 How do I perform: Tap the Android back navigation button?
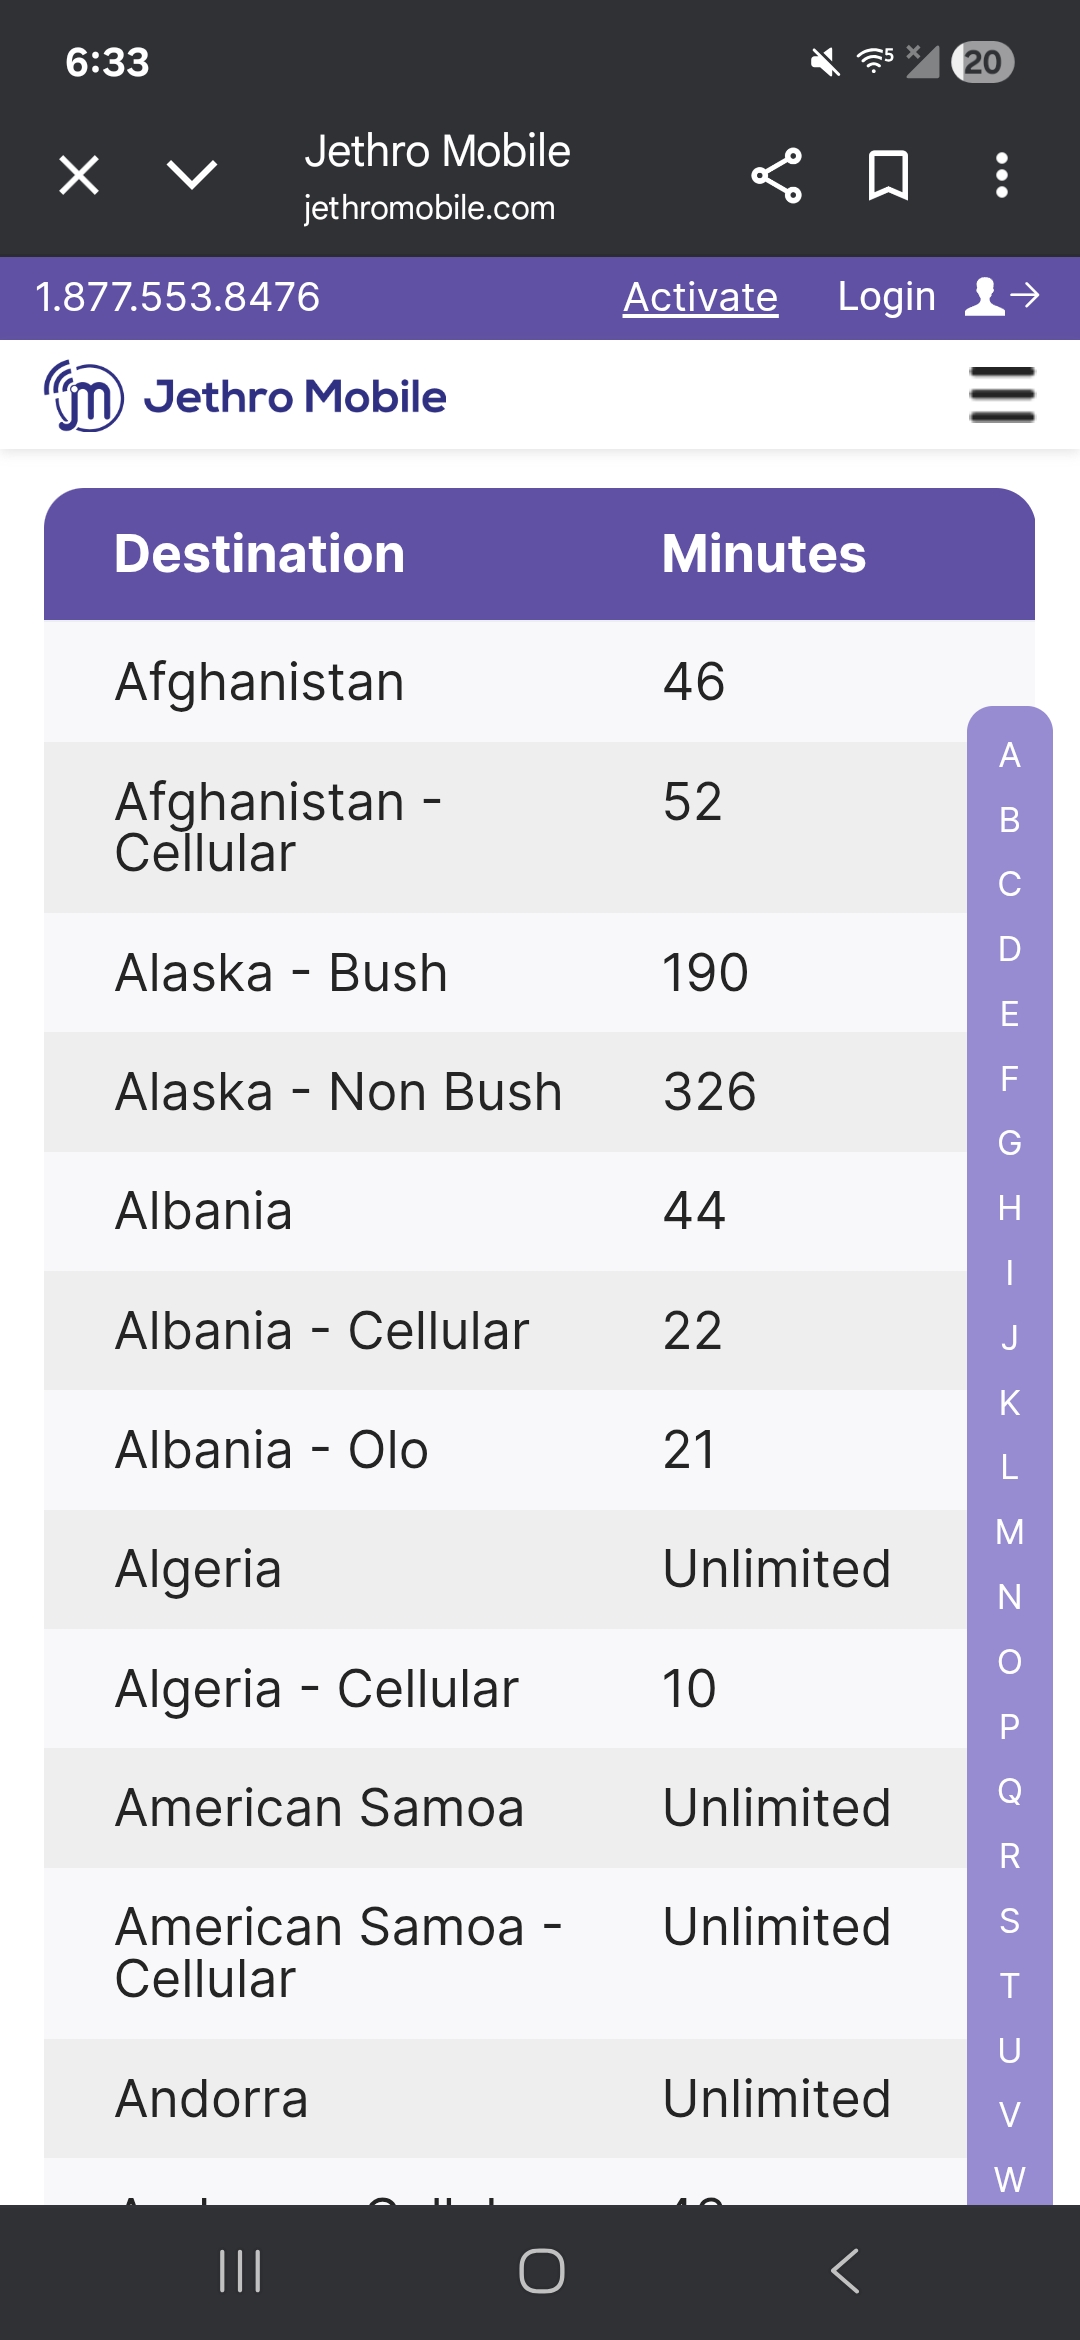845,2271
